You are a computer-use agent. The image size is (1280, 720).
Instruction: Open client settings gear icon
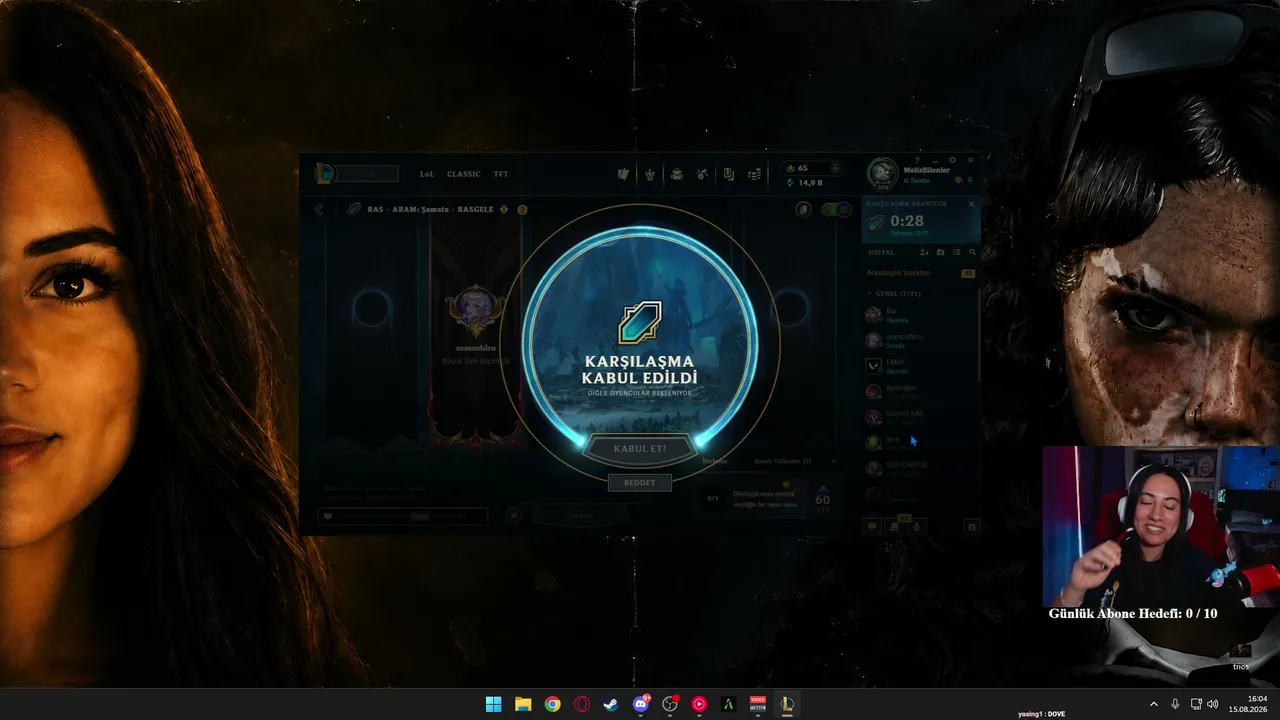pos(952,160)
